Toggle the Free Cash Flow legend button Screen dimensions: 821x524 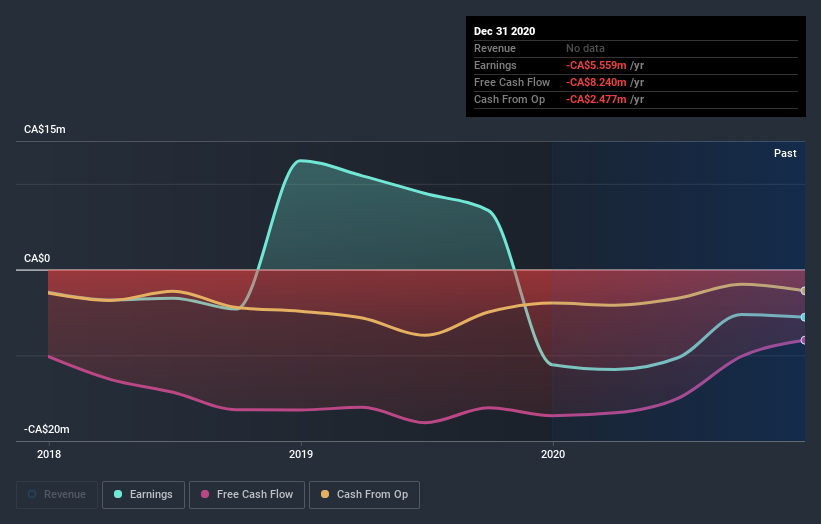pyautogui.click(x=247, y=495)
